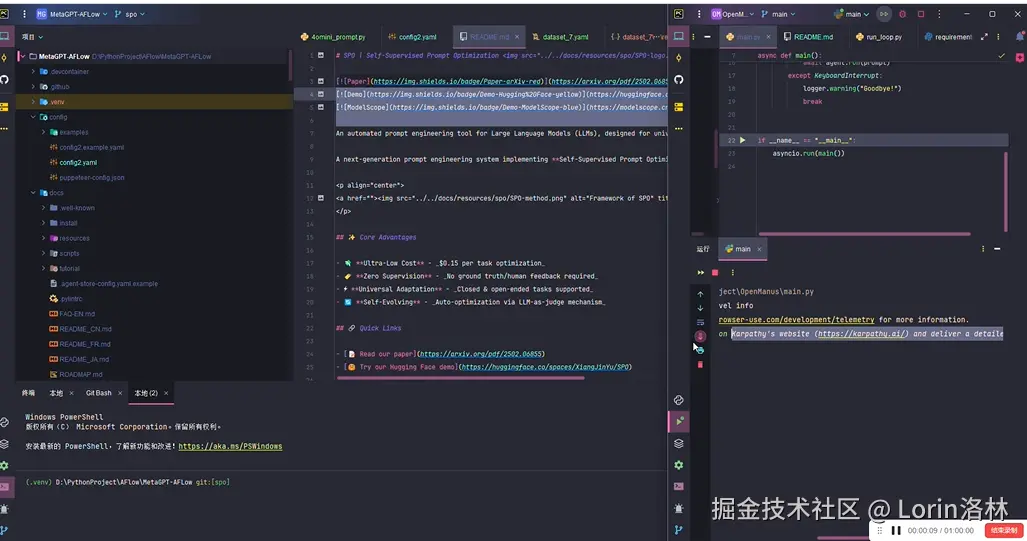Open notifications bell in OpenManus window
The height and width of the screenshot is (541, 1027).
point(1020,37)
